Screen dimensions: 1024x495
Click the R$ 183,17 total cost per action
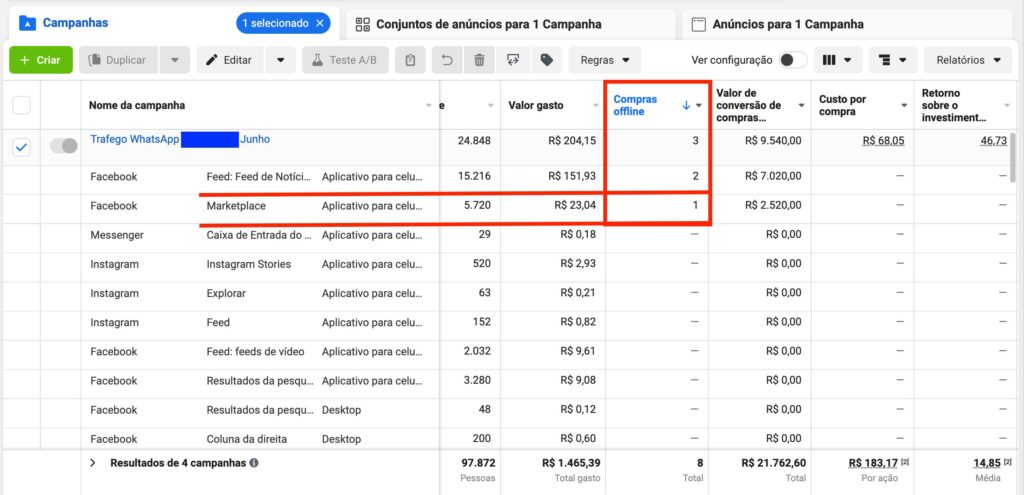(874, 463)
